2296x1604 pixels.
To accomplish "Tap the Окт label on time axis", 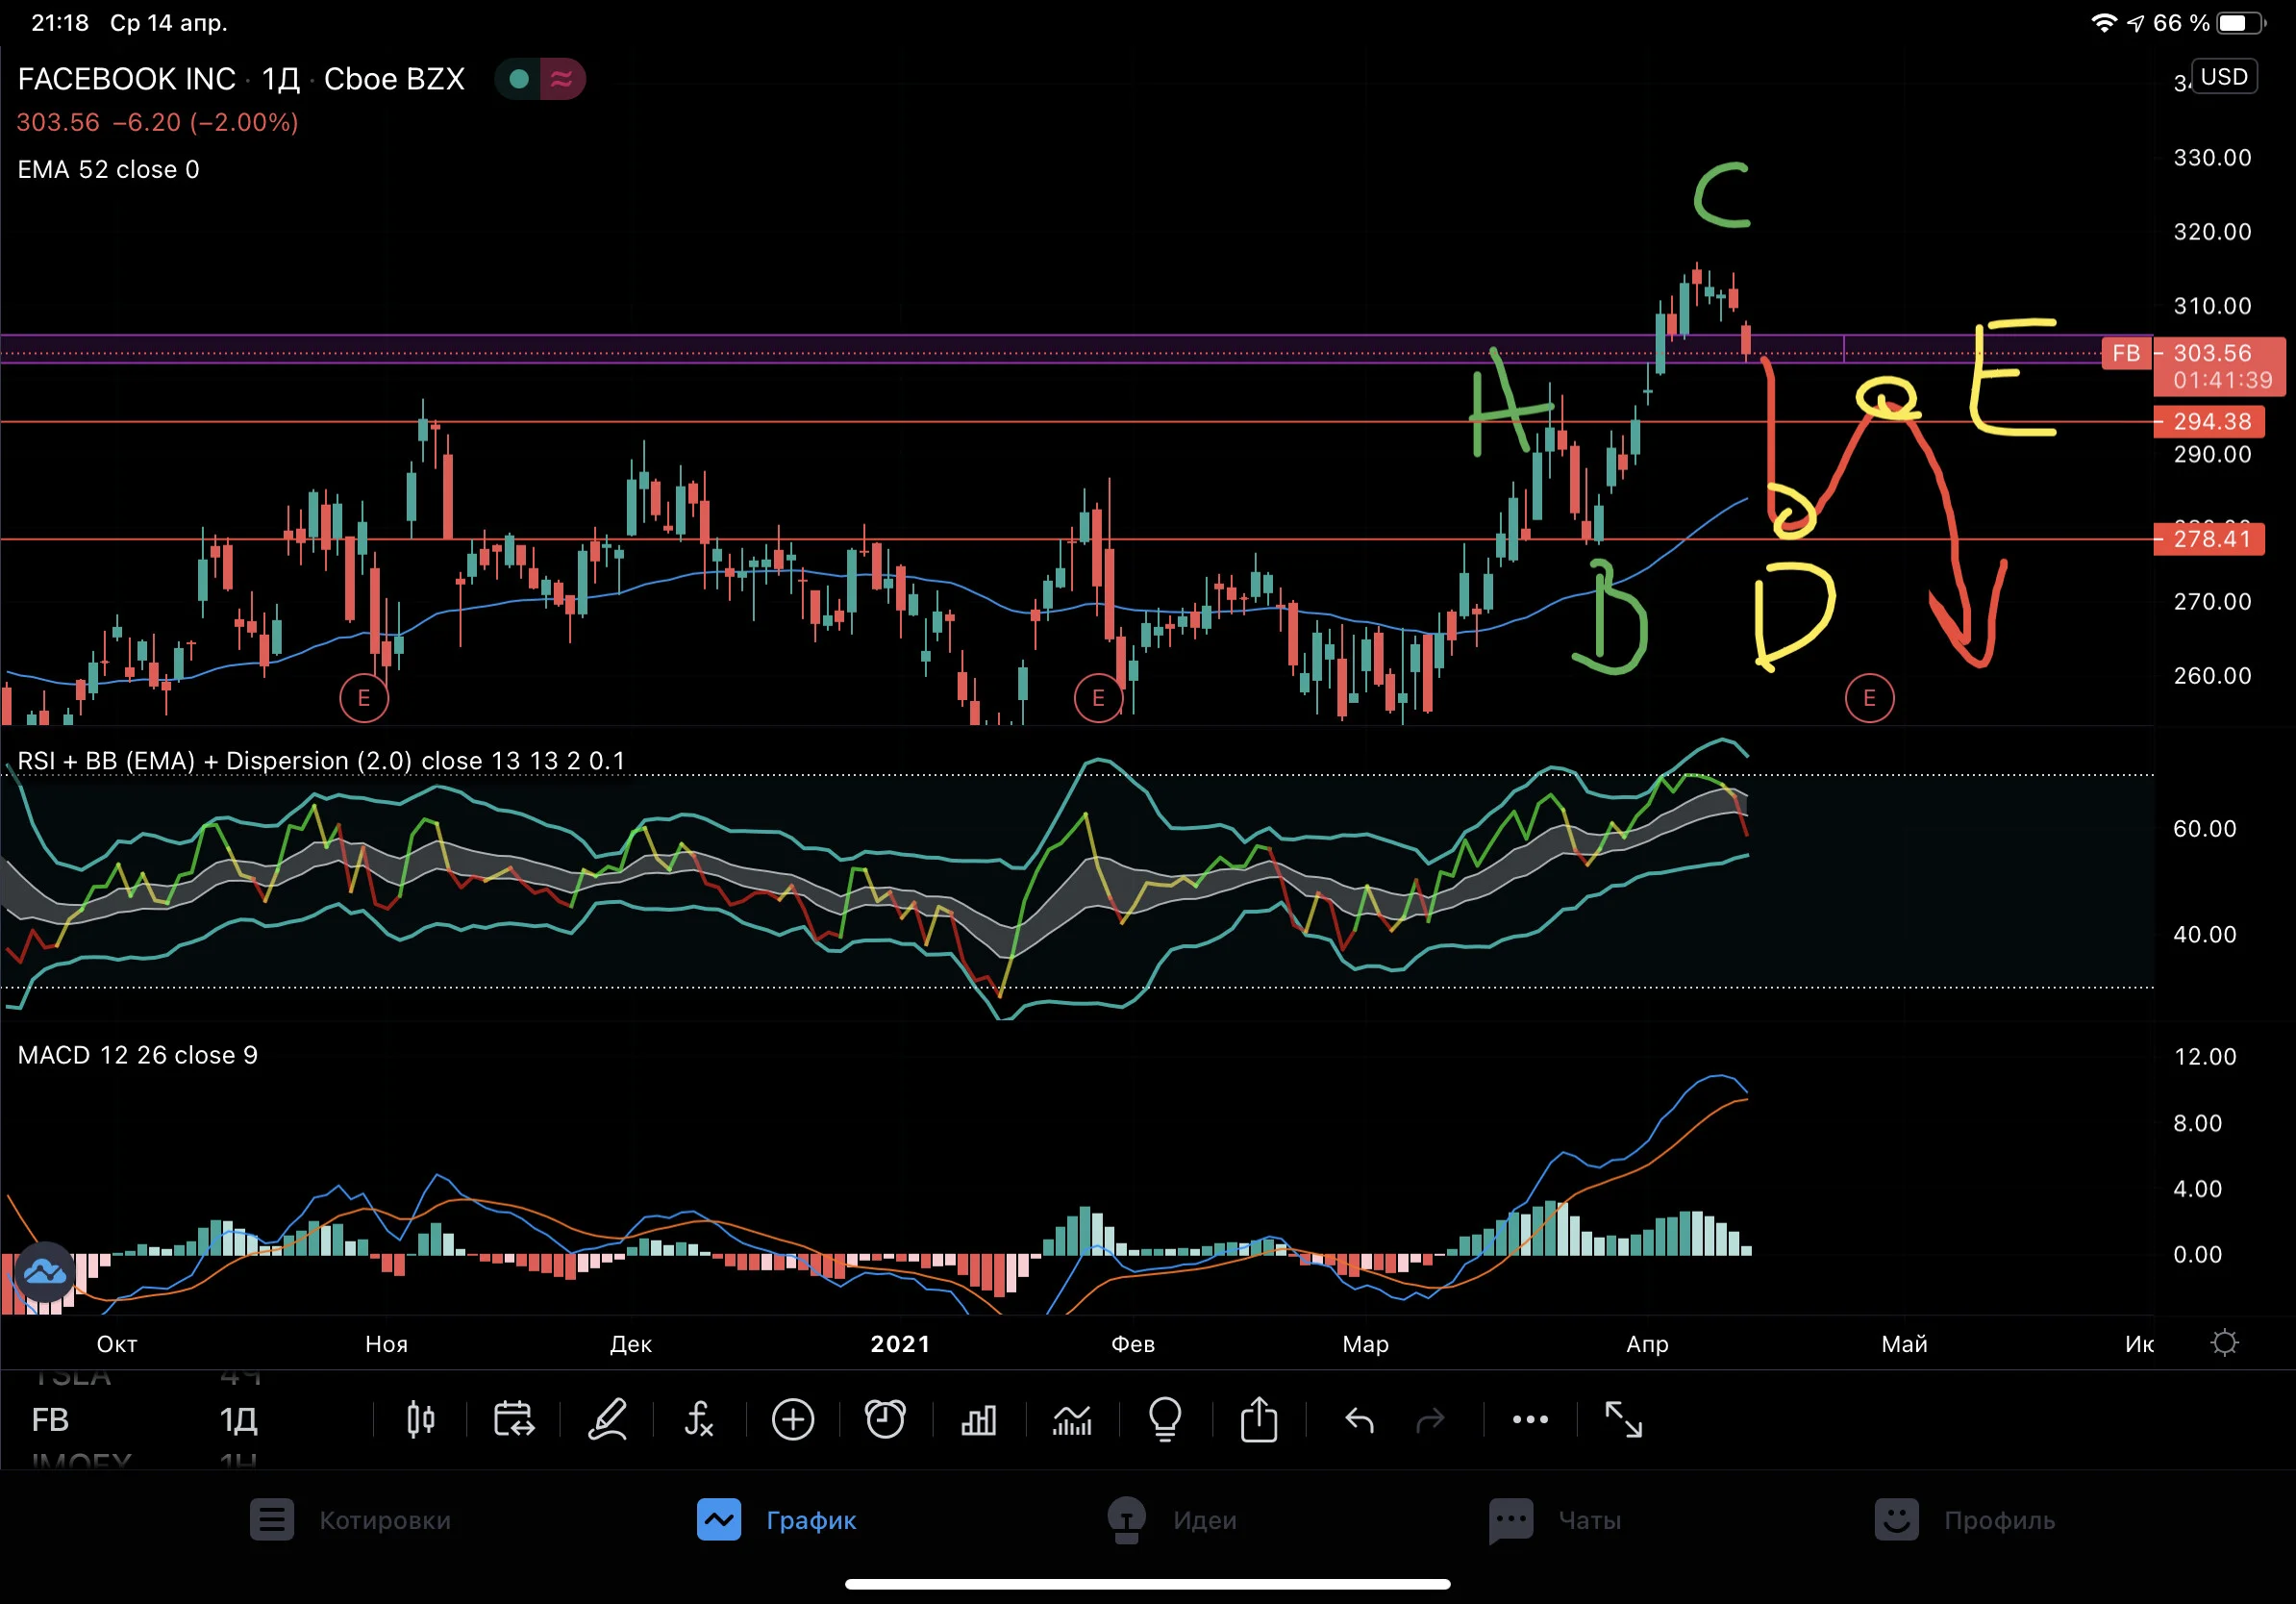I will point(117,1344).
